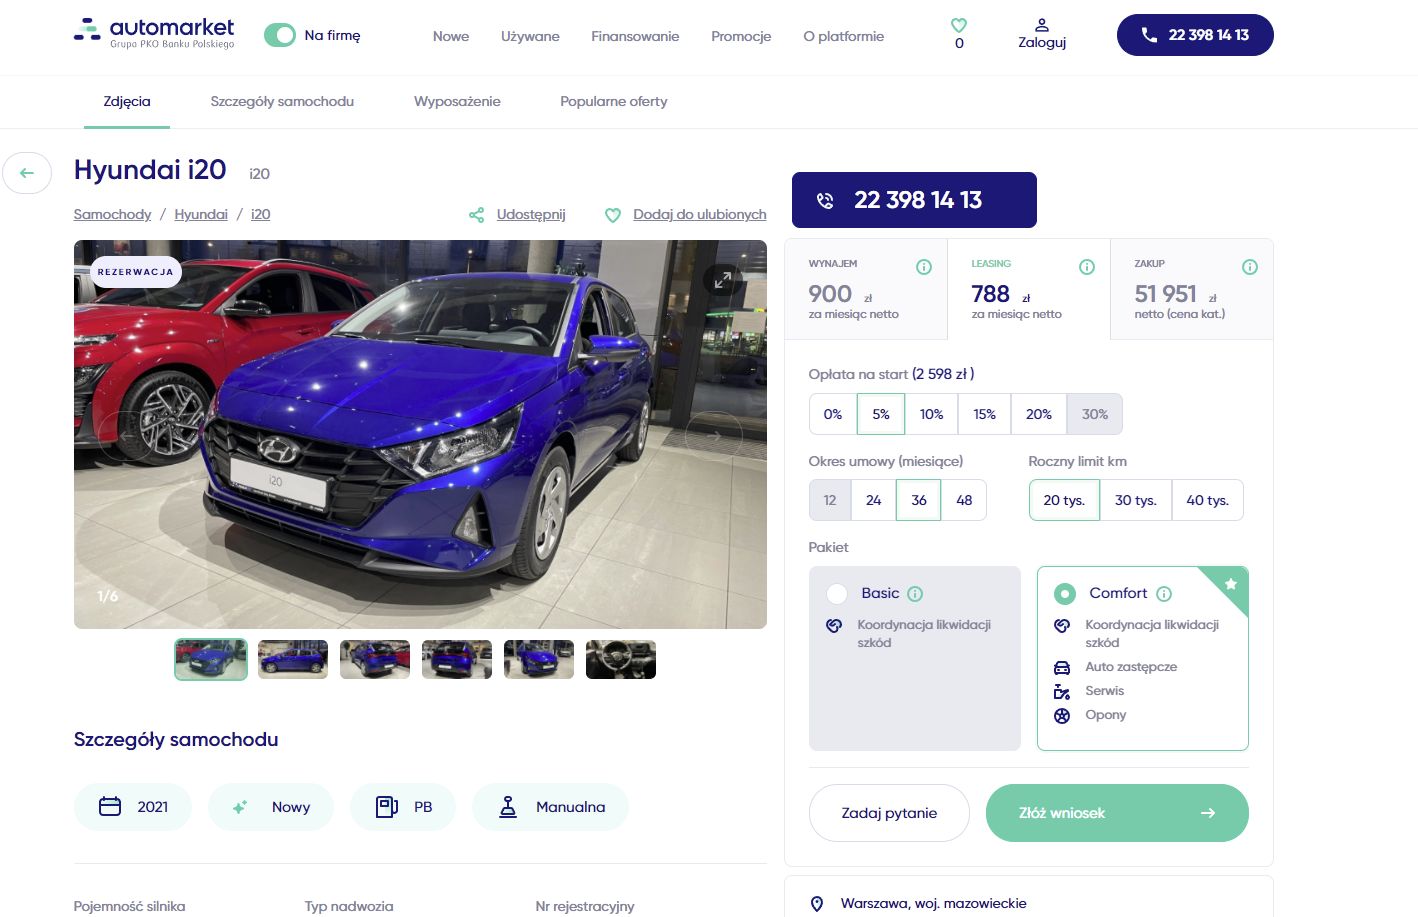Go back using the round arrow button
The width and height of the screenshot is (1418, 917).
27,173
